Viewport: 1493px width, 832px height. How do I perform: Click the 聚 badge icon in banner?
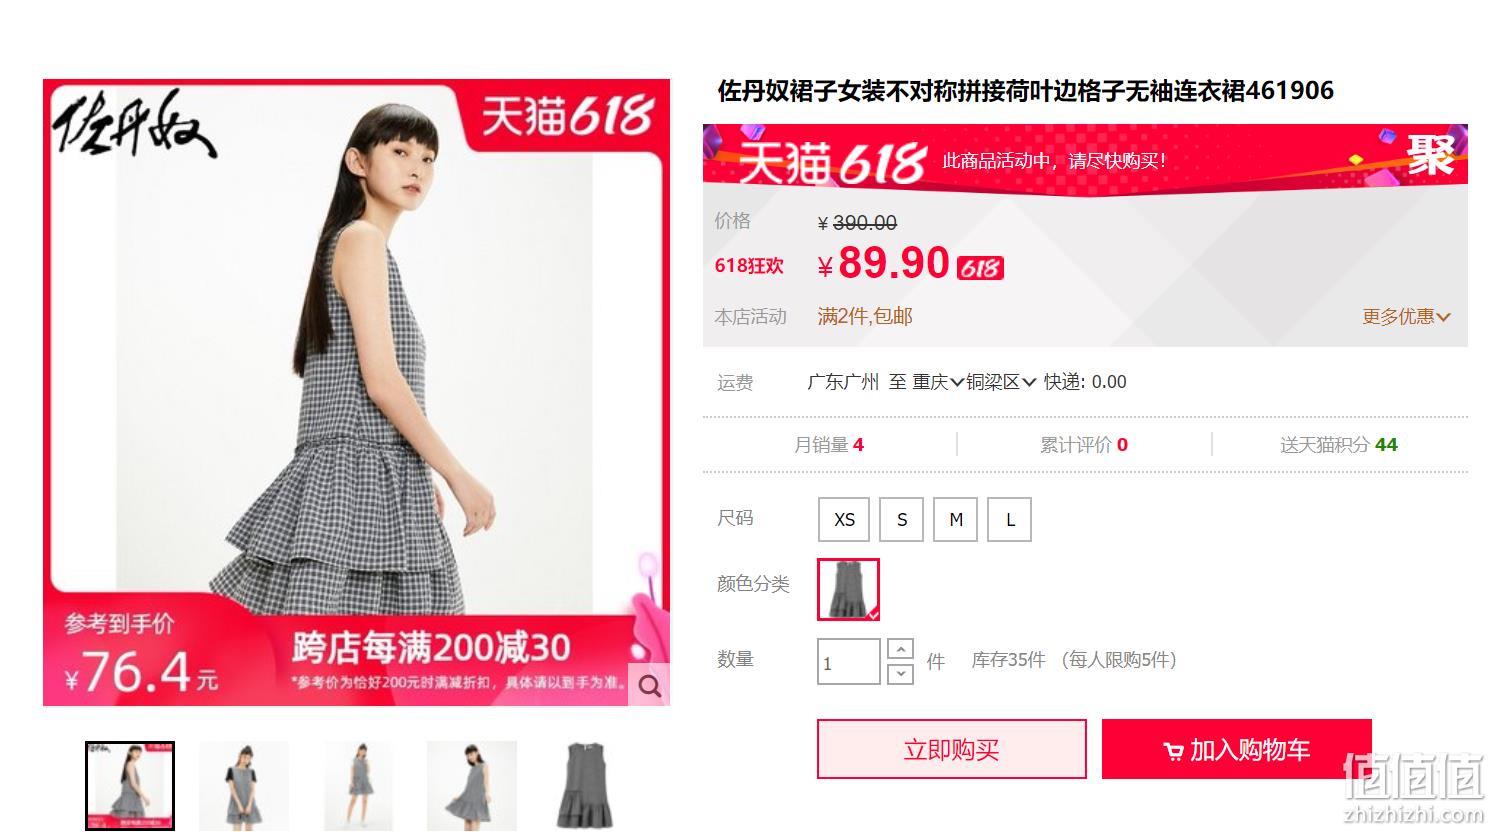(x=1430, y=155)
